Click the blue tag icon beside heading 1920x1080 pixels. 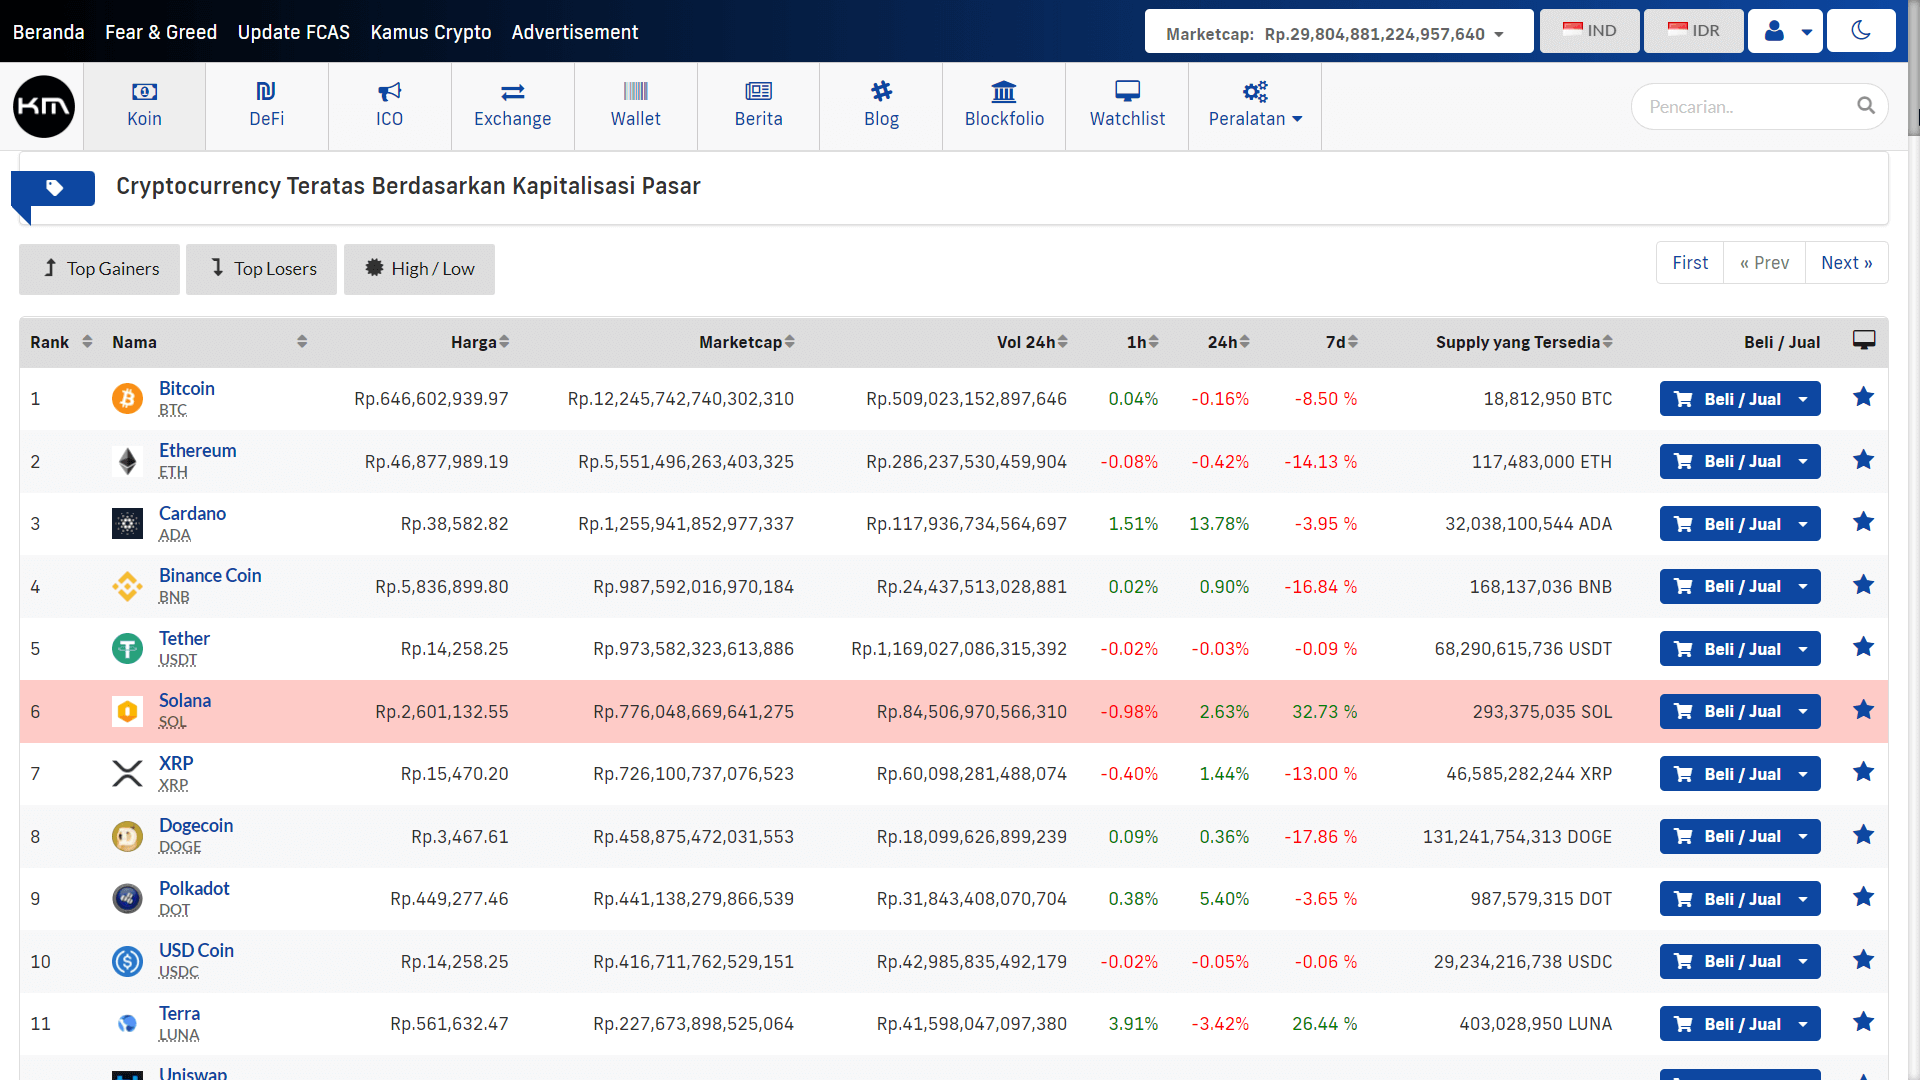[x=54, y=187]
